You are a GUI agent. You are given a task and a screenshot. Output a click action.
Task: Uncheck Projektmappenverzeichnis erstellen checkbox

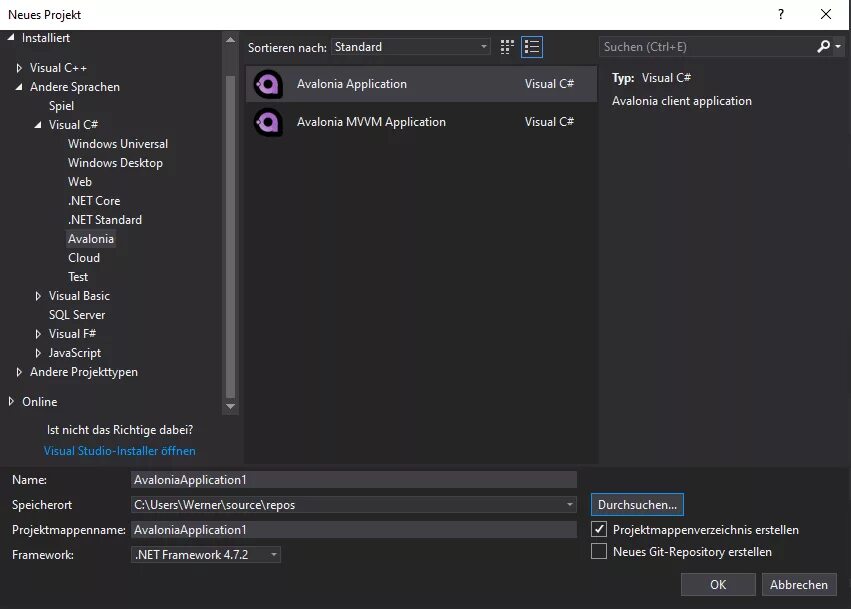coord(599,529)
